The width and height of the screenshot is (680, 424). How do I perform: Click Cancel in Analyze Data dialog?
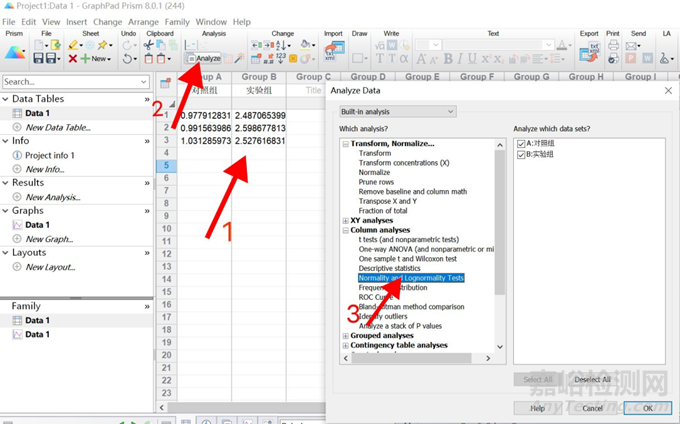click(x=592, y=408)
